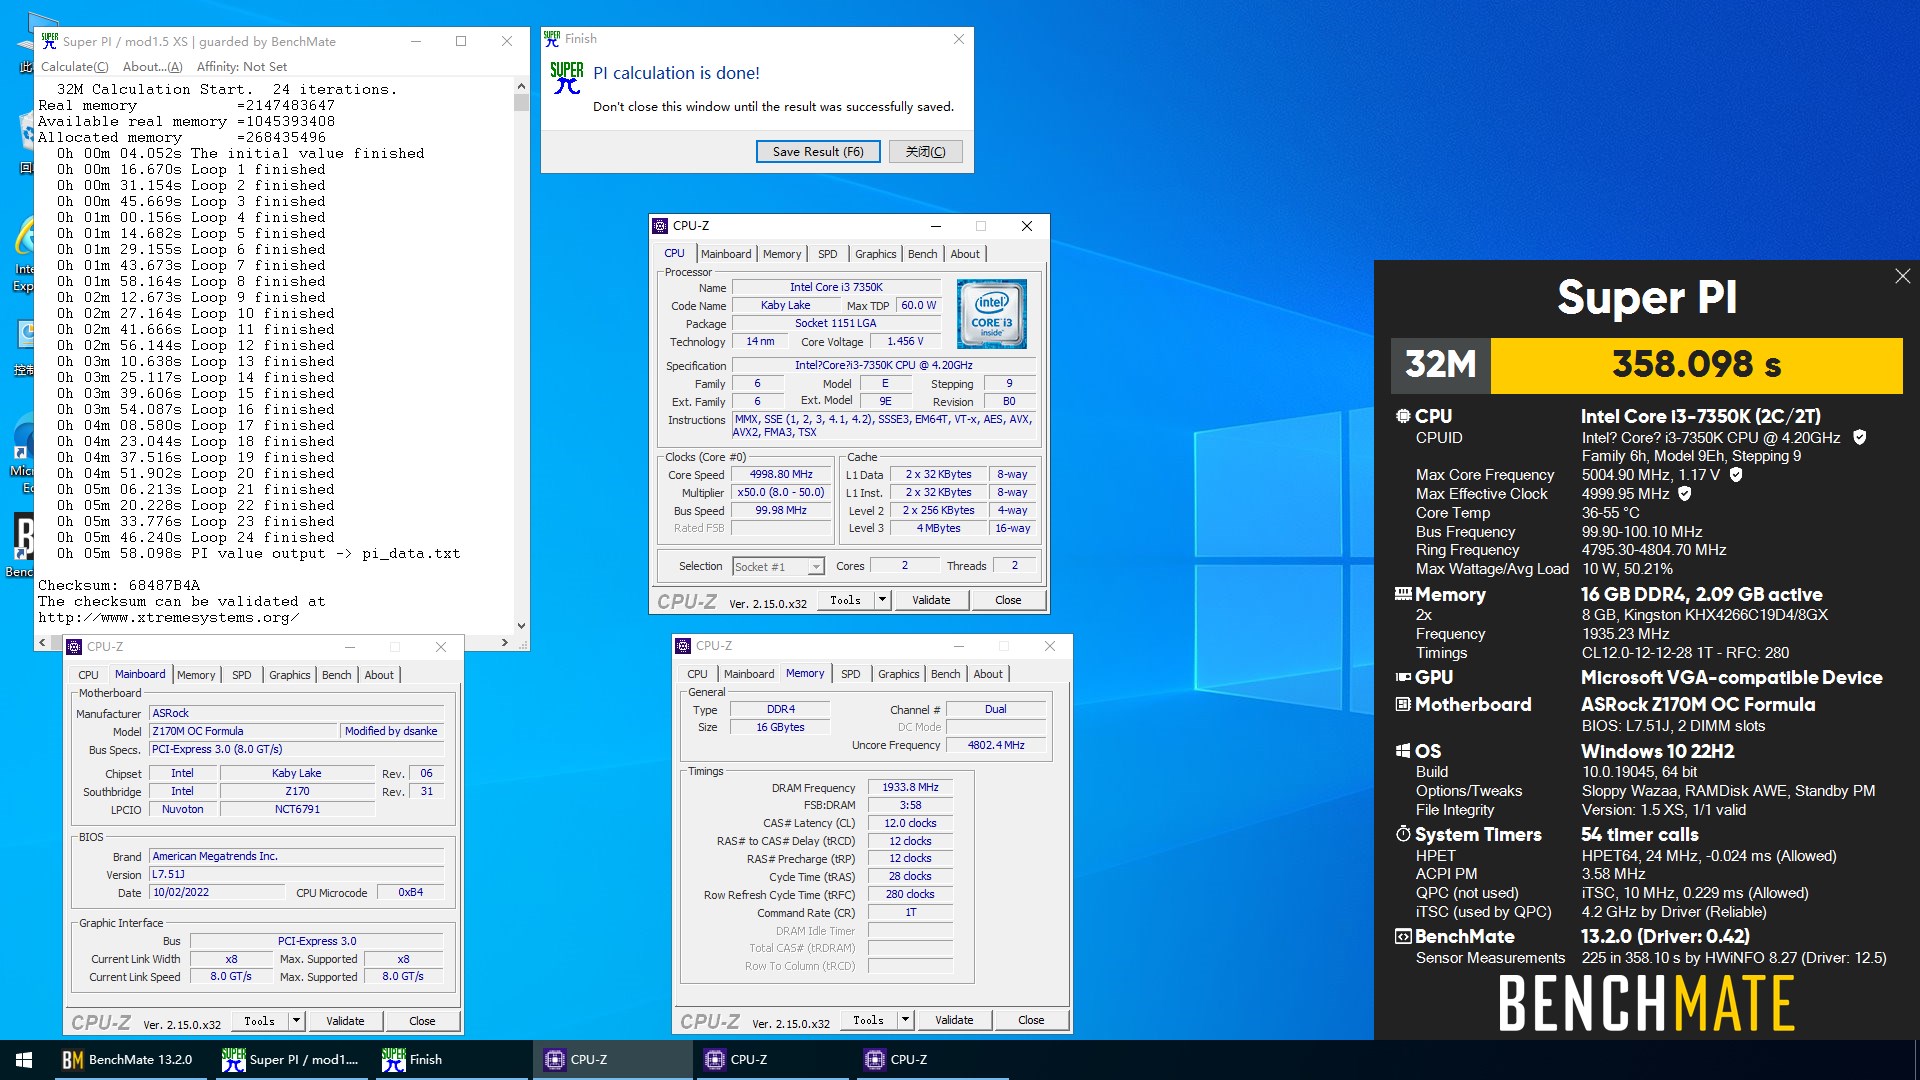Viewport: 1920px width, 1080px height.
Task: Activate the second CPU-Z taskbar button
Action: (772, 1060)
